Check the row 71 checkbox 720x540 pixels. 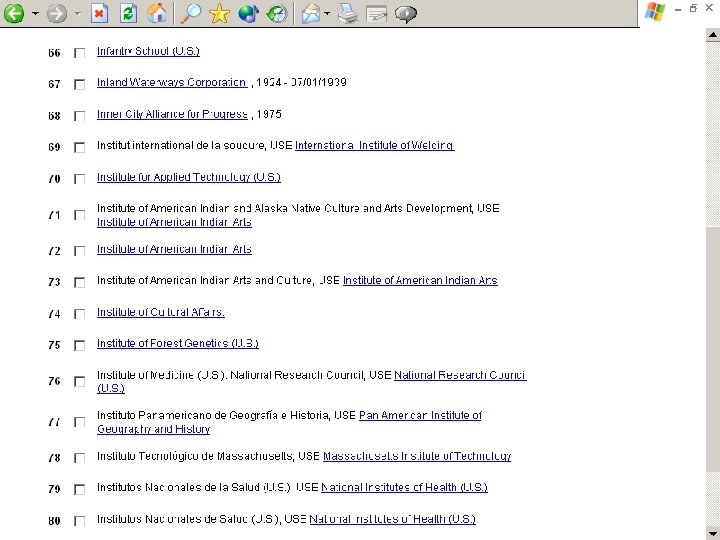tap(79, 215)
